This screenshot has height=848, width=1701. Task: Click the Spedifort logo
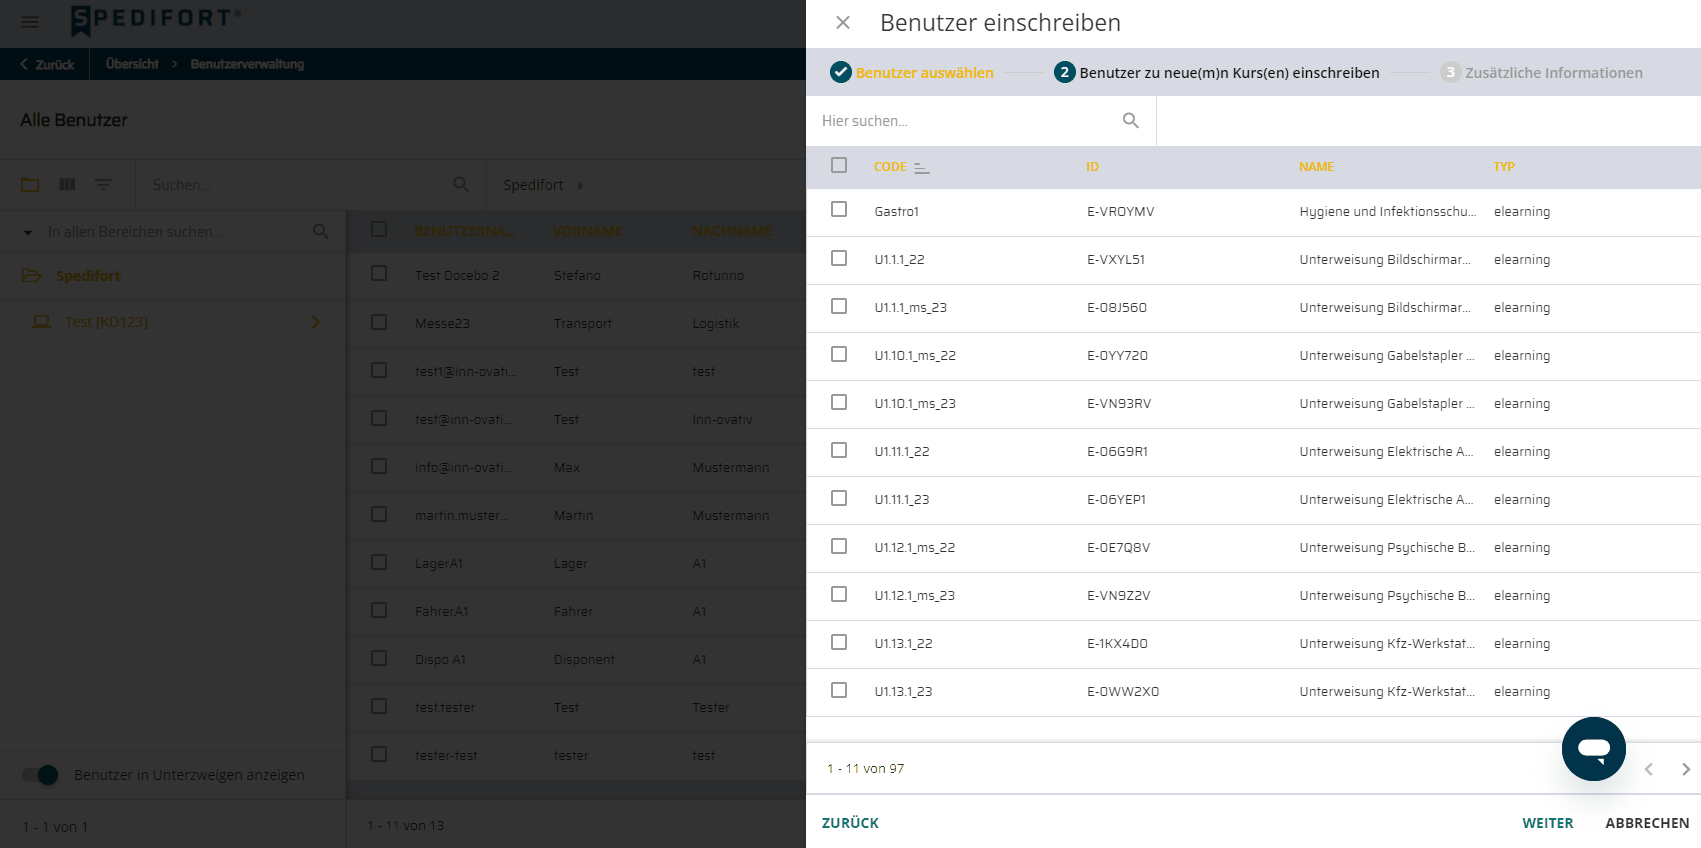(x=155, y=20)
